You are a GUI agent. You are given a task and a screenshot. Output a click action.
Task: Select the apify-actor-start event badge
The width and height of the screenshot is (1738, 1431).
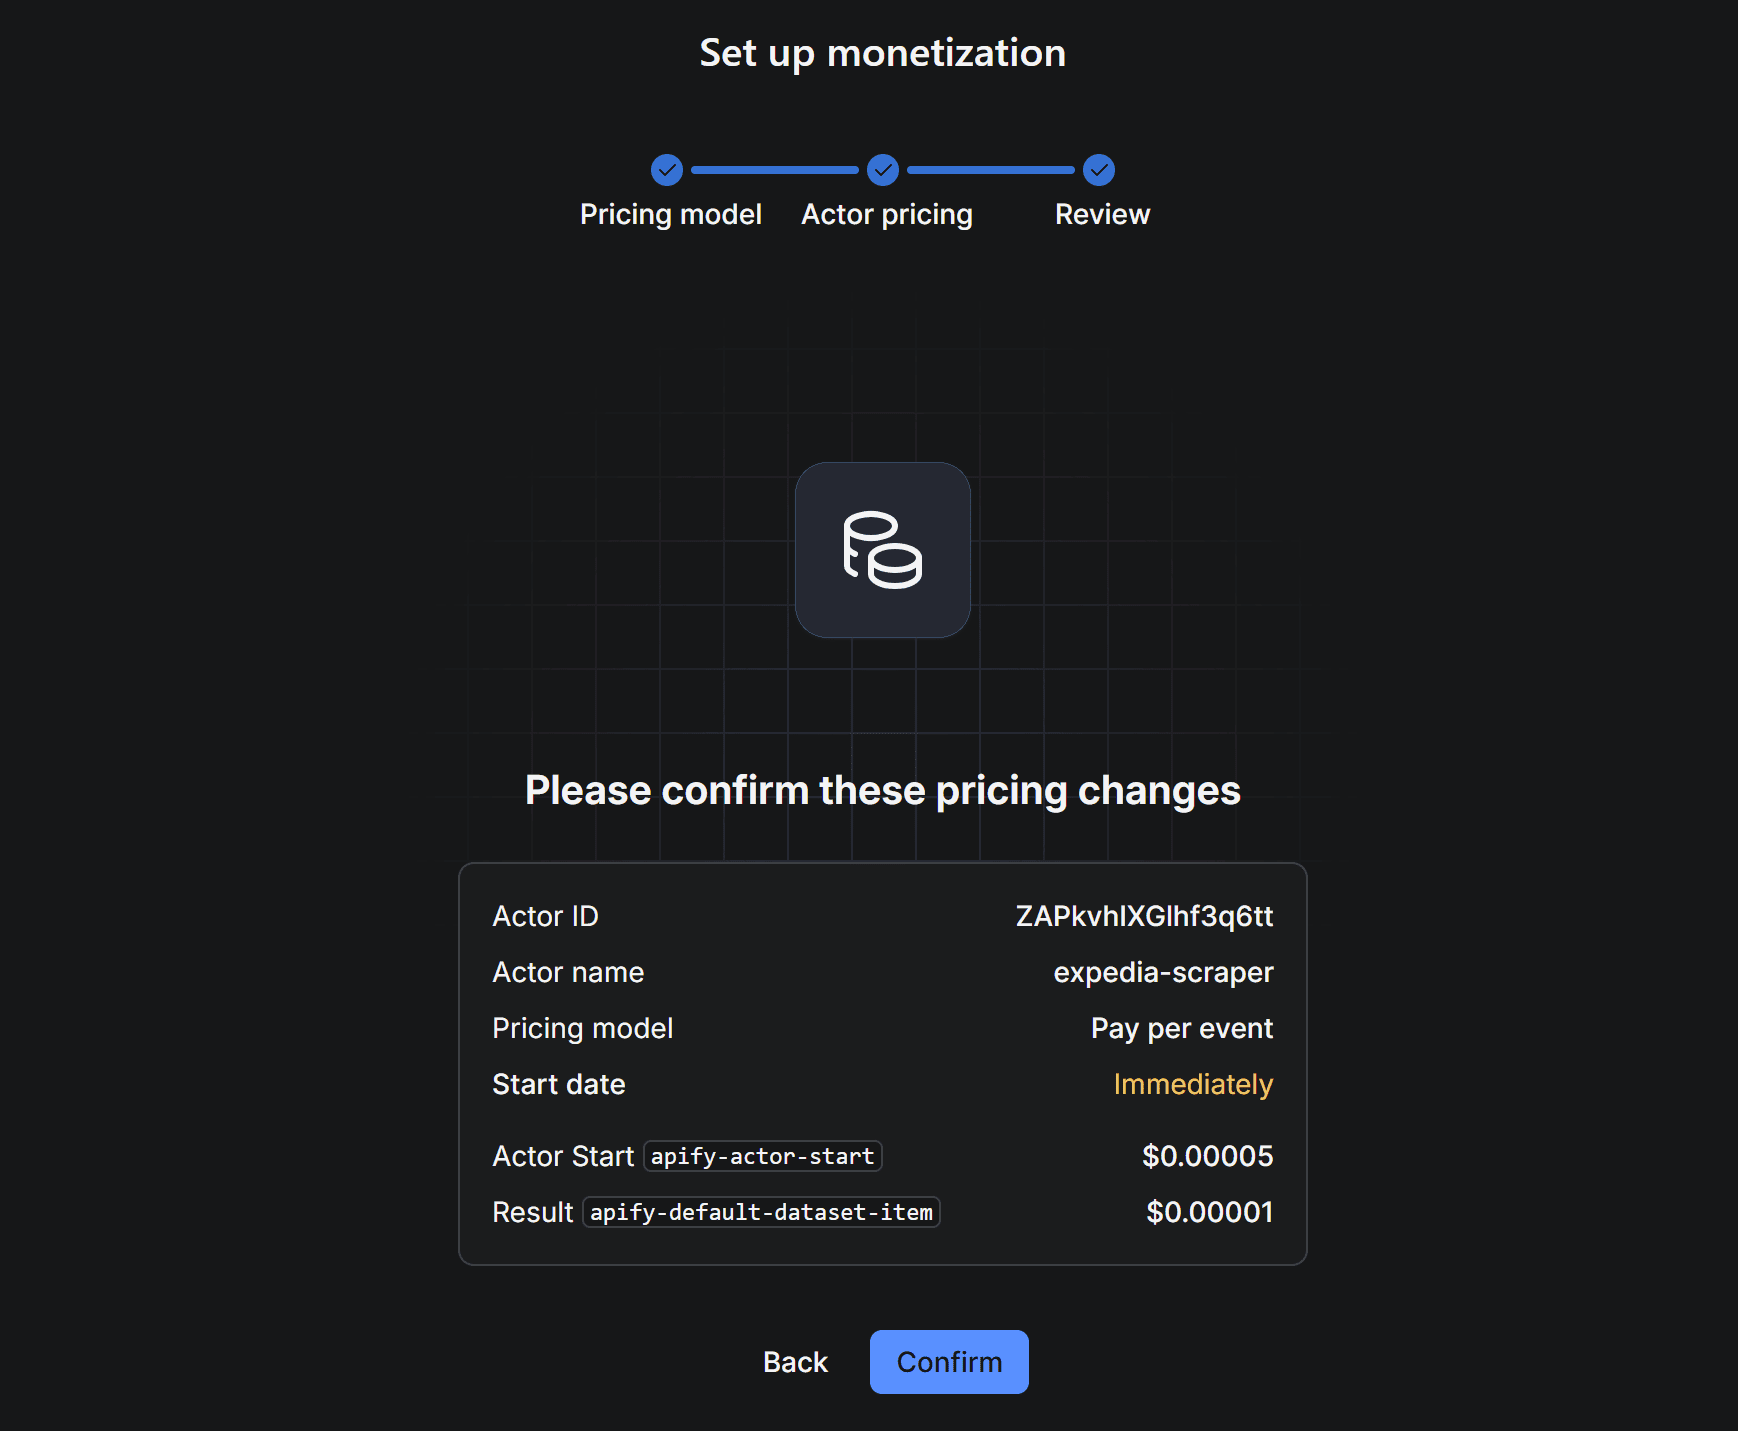[x=763, y=1156]
